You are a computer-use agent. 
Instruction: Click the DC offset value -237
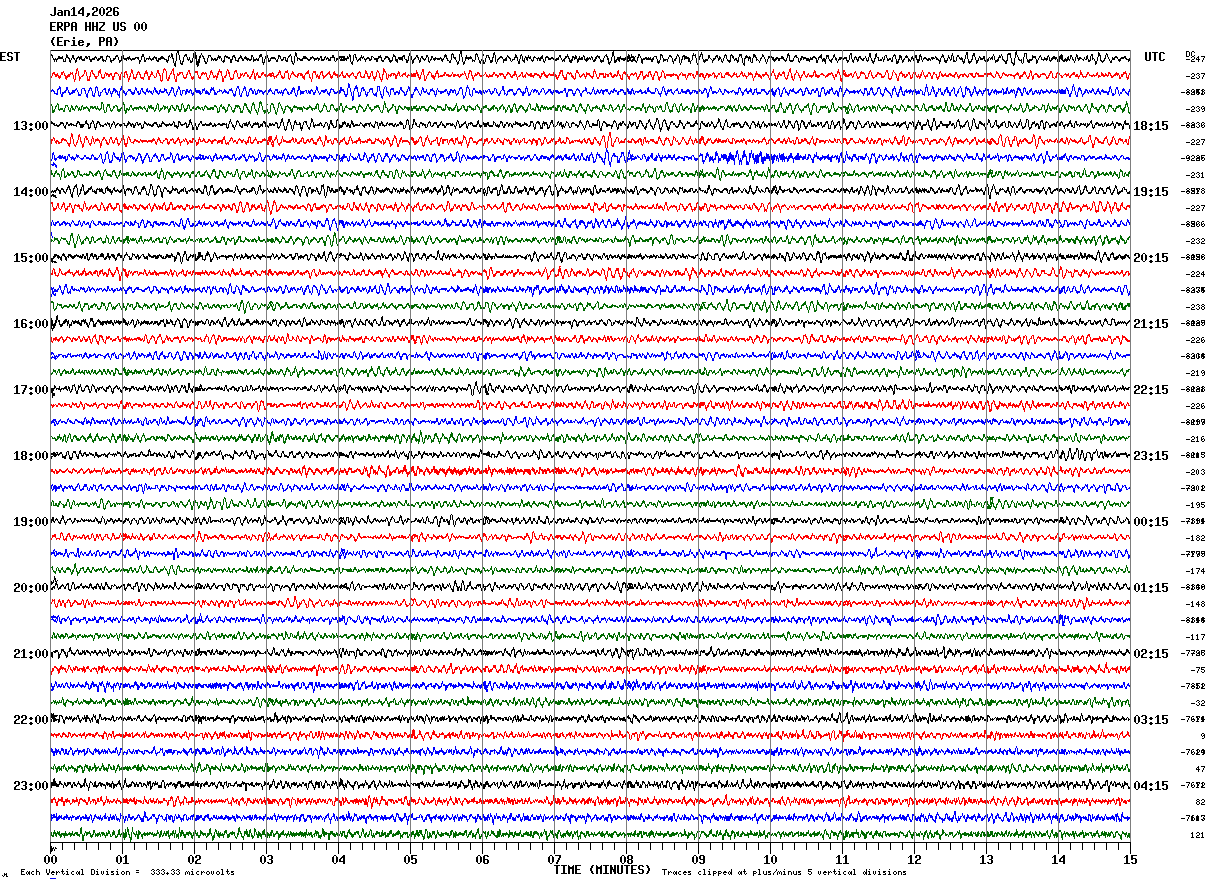point(1195,76)
